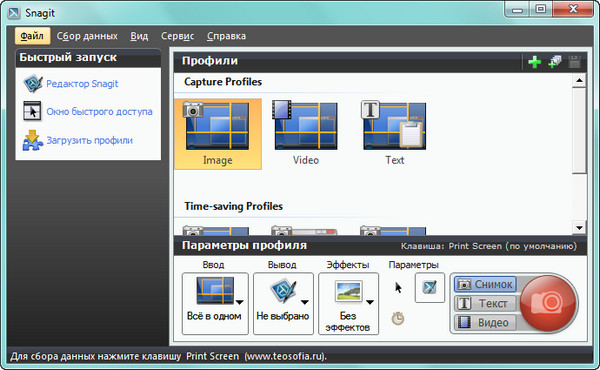The image size is (600, 370).
Task: Click the Capture Profiles heading
Action: pyautogui.click(x=223, y=82)
